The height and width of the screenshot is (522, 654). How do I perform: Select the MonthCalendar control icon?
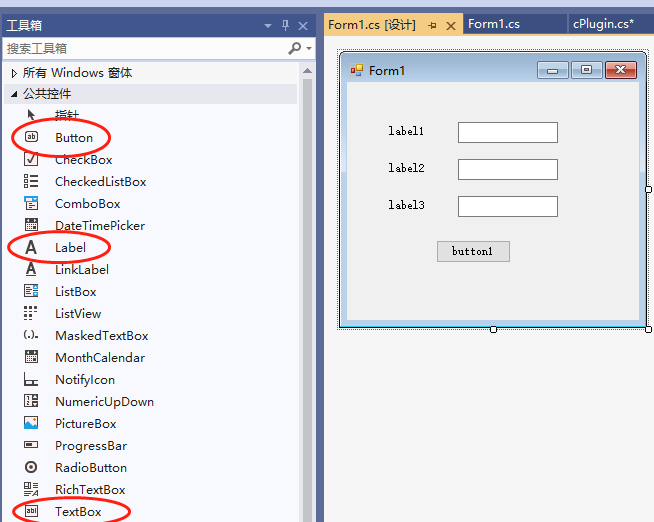[31, 357]
